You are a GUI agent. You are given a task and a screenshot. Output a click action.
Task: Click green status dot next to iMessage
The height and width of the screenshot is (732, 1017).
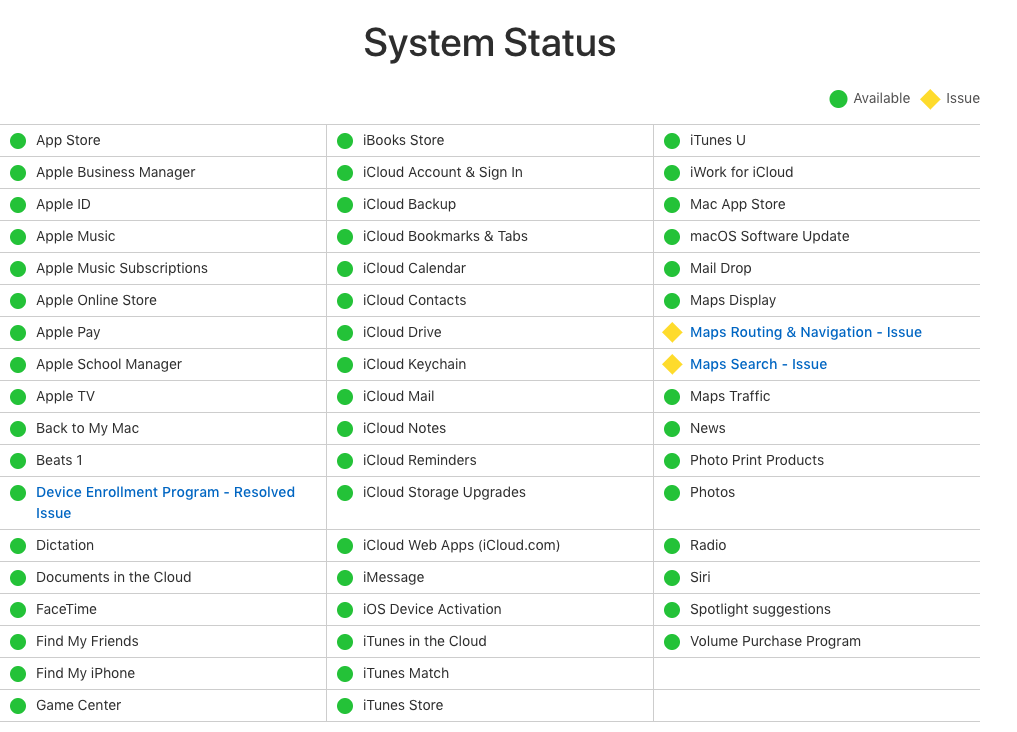point(345,578)
